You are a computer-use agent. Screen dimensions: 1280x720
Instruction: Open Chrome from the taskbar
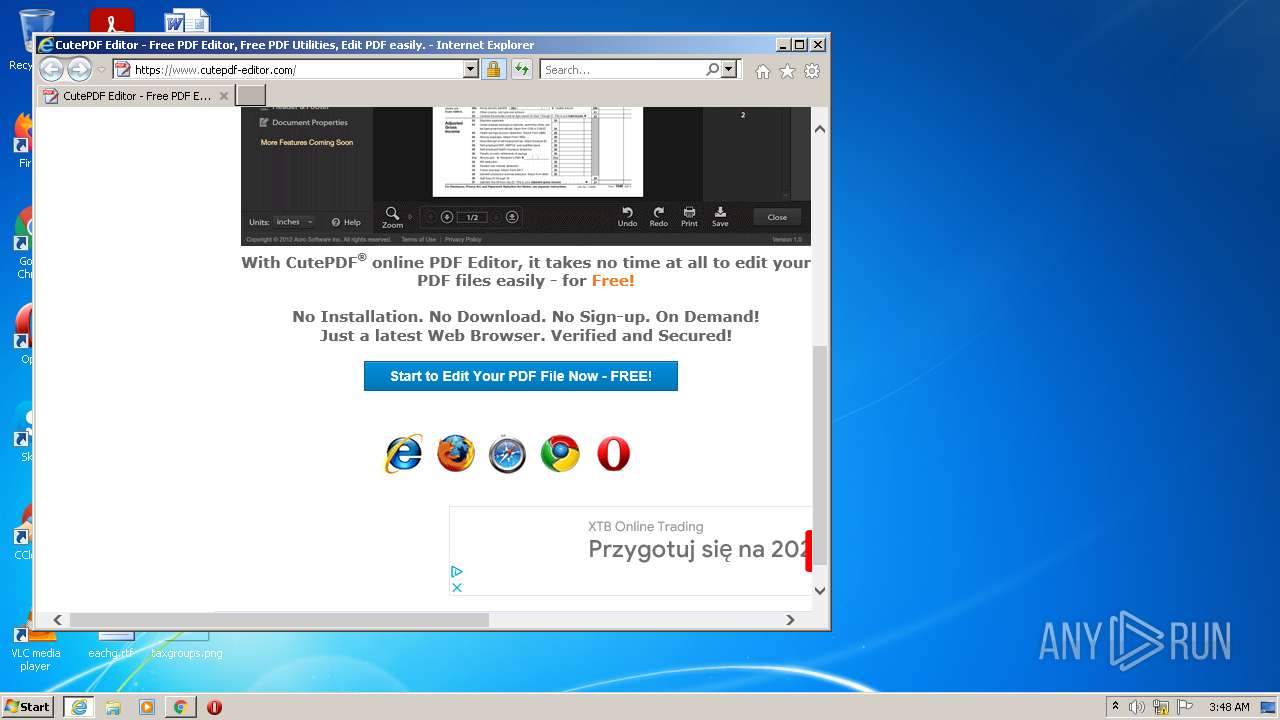(x=180, y=707)
